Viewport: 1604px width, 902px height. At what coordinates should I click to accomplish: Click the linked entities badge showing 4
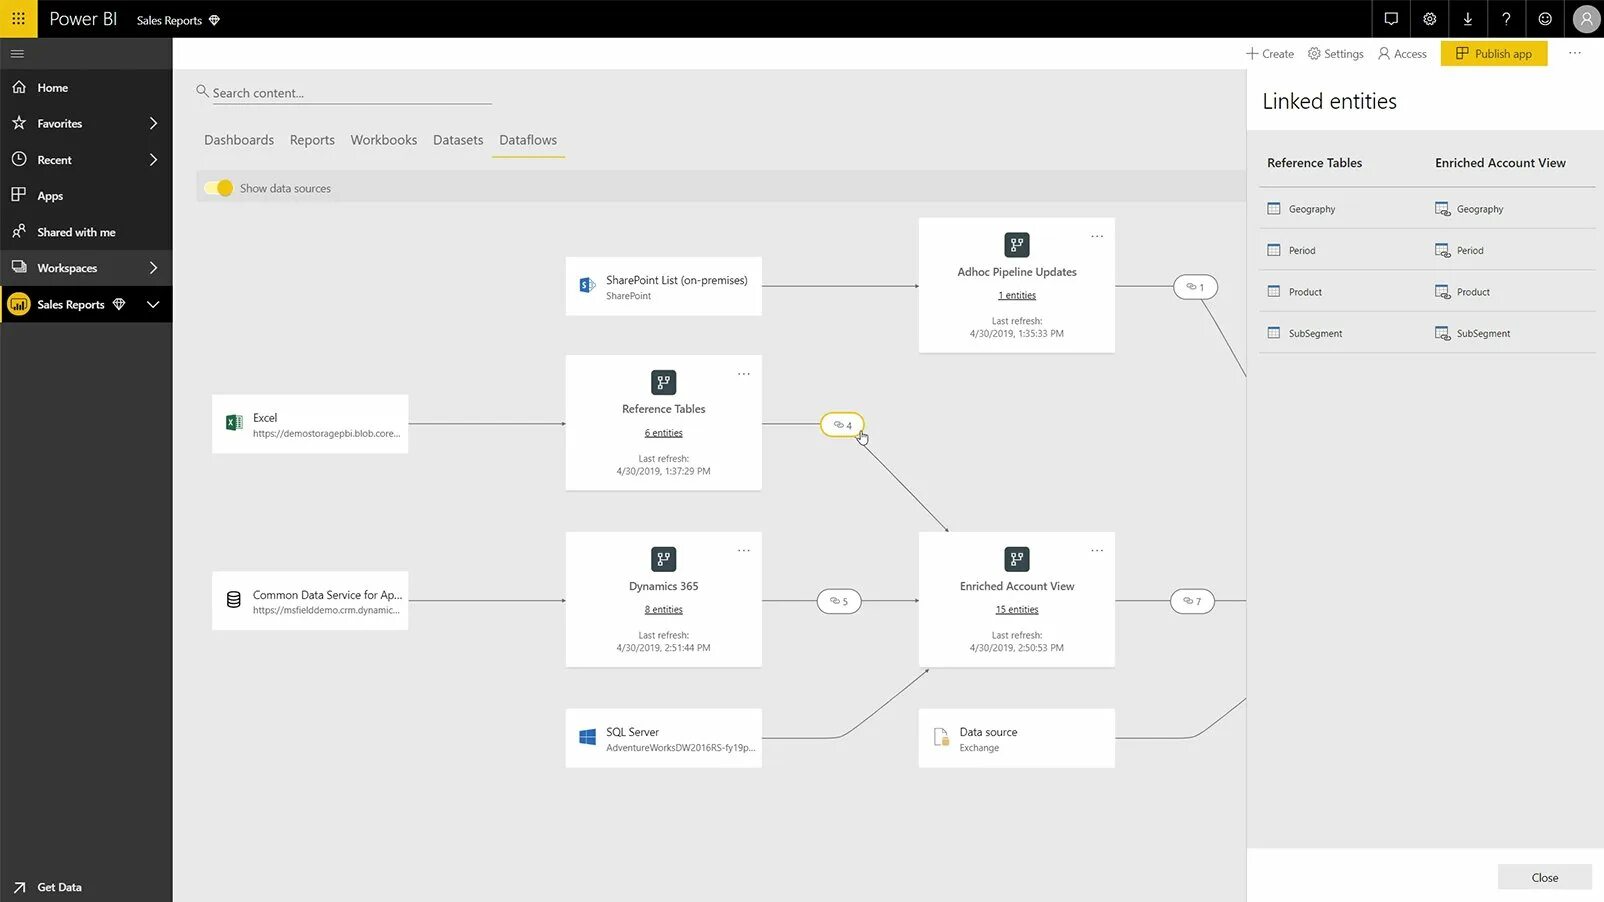click(842, 425)
